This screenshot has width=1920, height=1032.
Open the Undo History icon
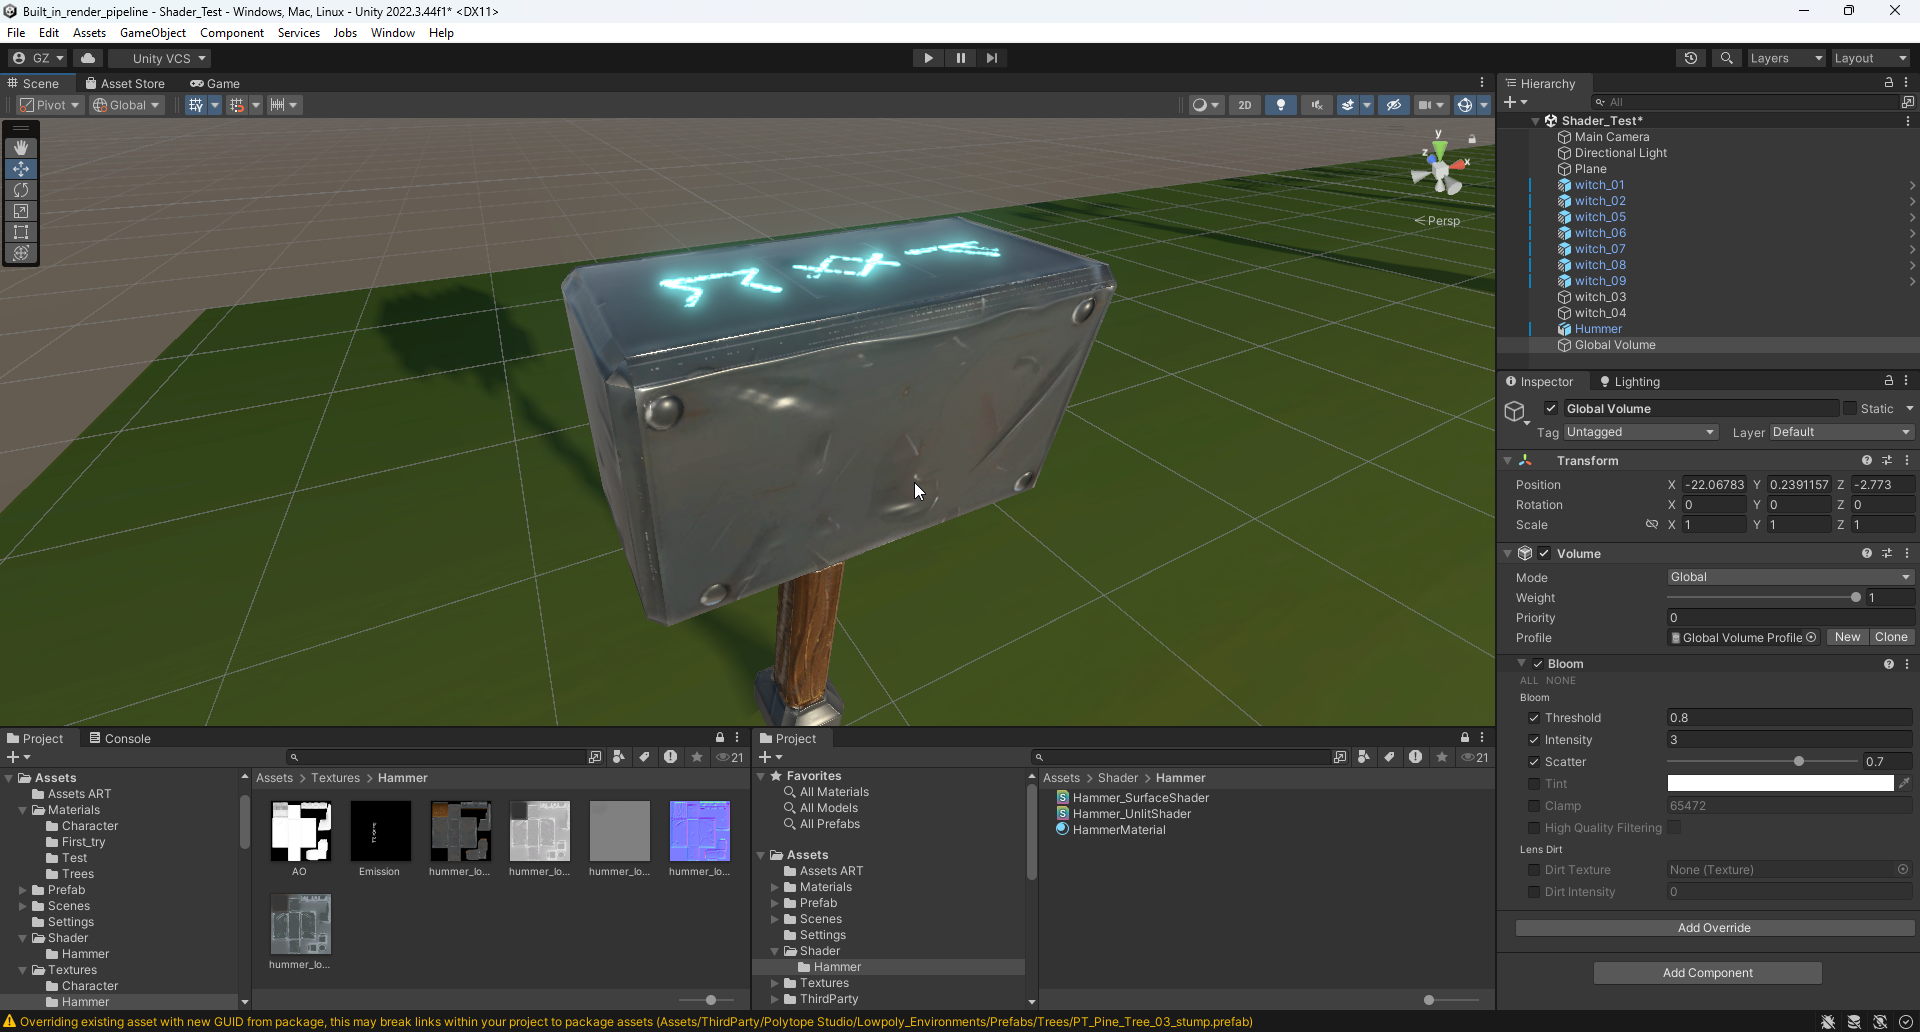[x=1690, y=58]
